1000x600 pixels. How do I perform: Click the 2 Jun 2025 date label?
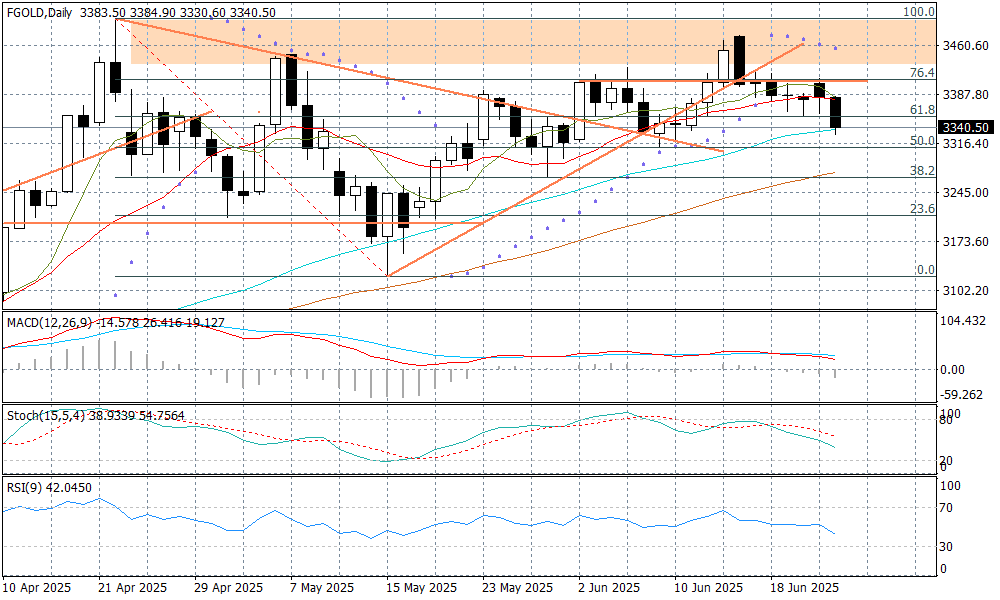[607, 587]
